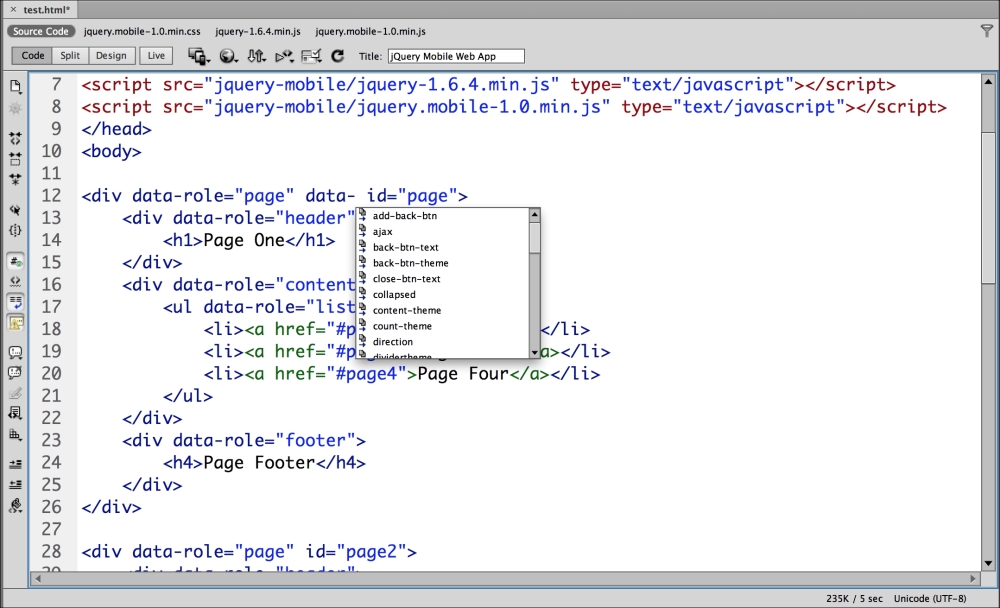Choose close-btn-text from the code hints

[443, 279]
